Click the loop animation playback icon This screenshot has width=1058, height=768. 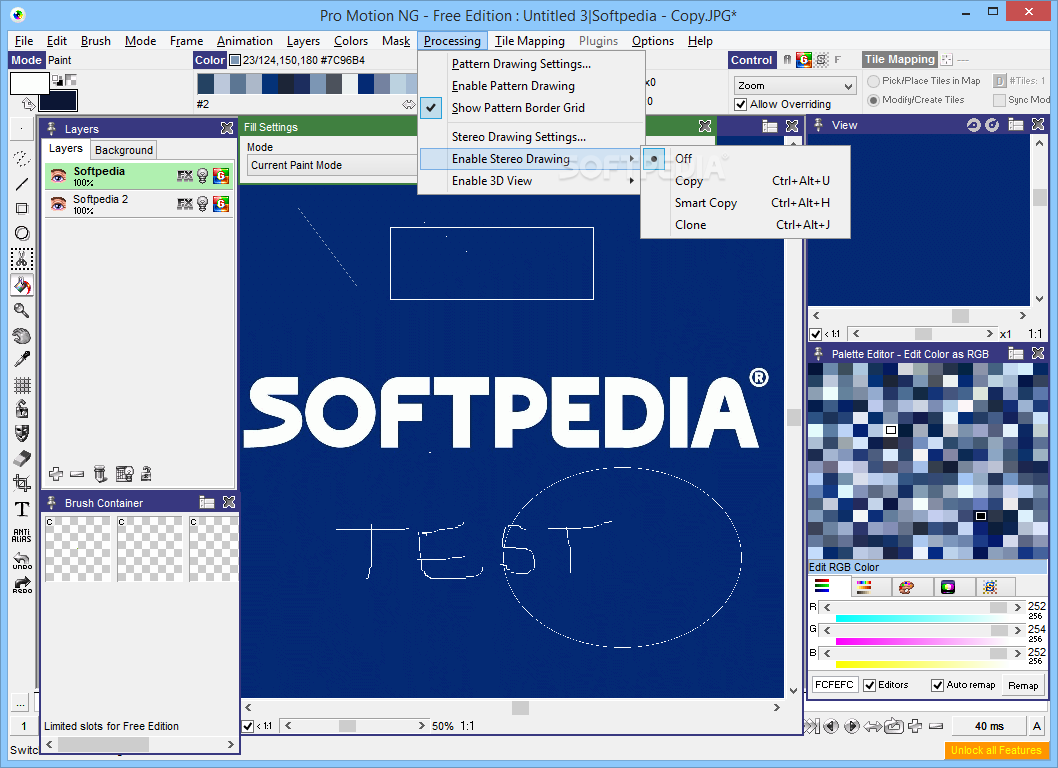894,726
